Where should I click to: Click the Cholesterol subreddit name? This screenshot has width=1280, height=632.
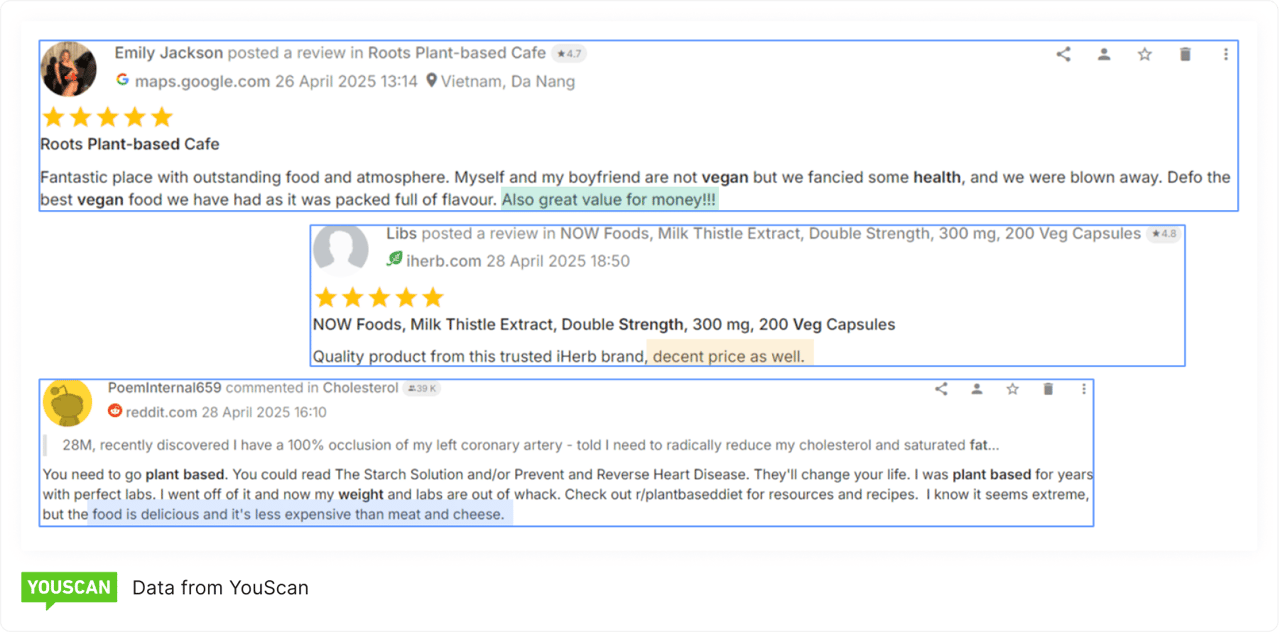coord(360,388)
